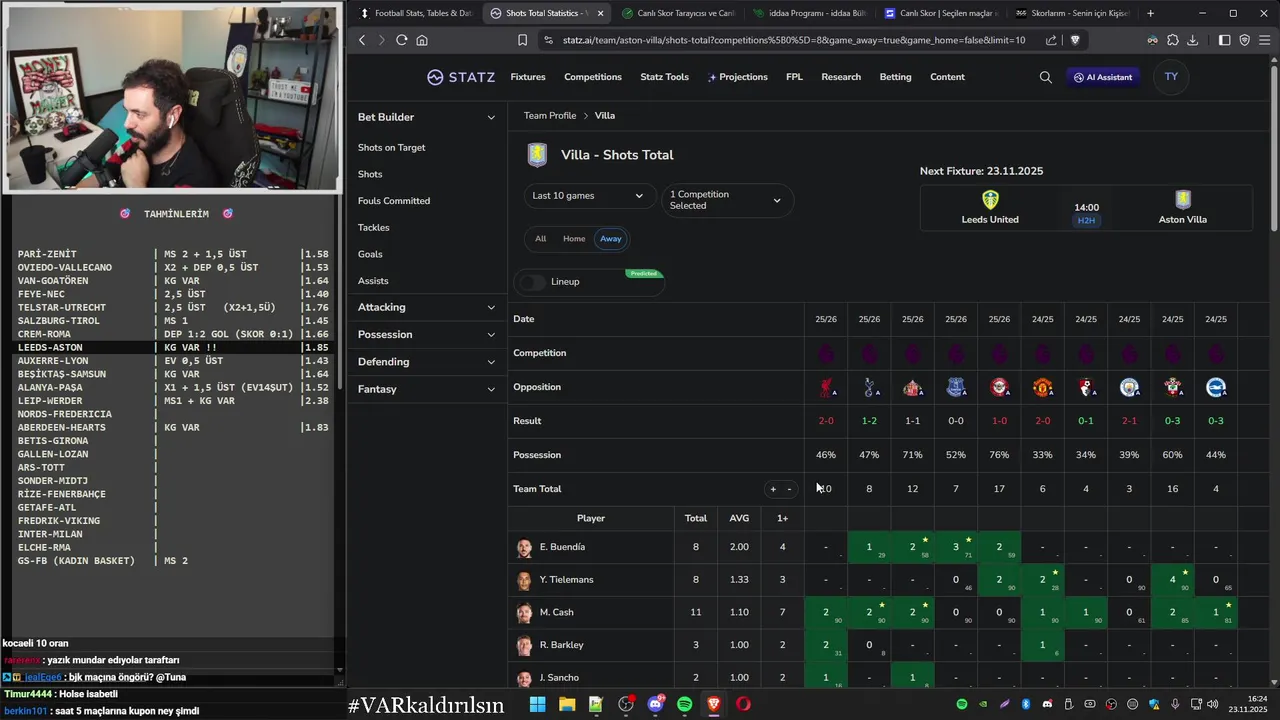This screenshot has width=1280, height=720.
Task: Open Opera browser from the taskbar
Action: (743, 704)
